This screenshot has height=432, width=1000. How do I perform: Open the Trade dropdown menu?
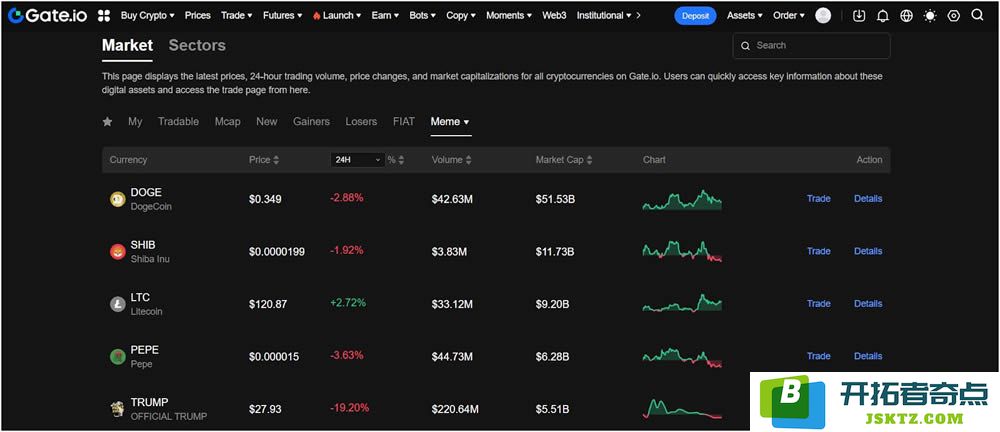click(x=237, y=15)
